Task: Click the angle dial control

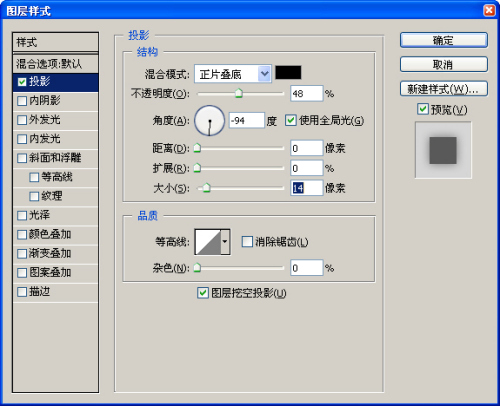Action: [x=210, y=121]
